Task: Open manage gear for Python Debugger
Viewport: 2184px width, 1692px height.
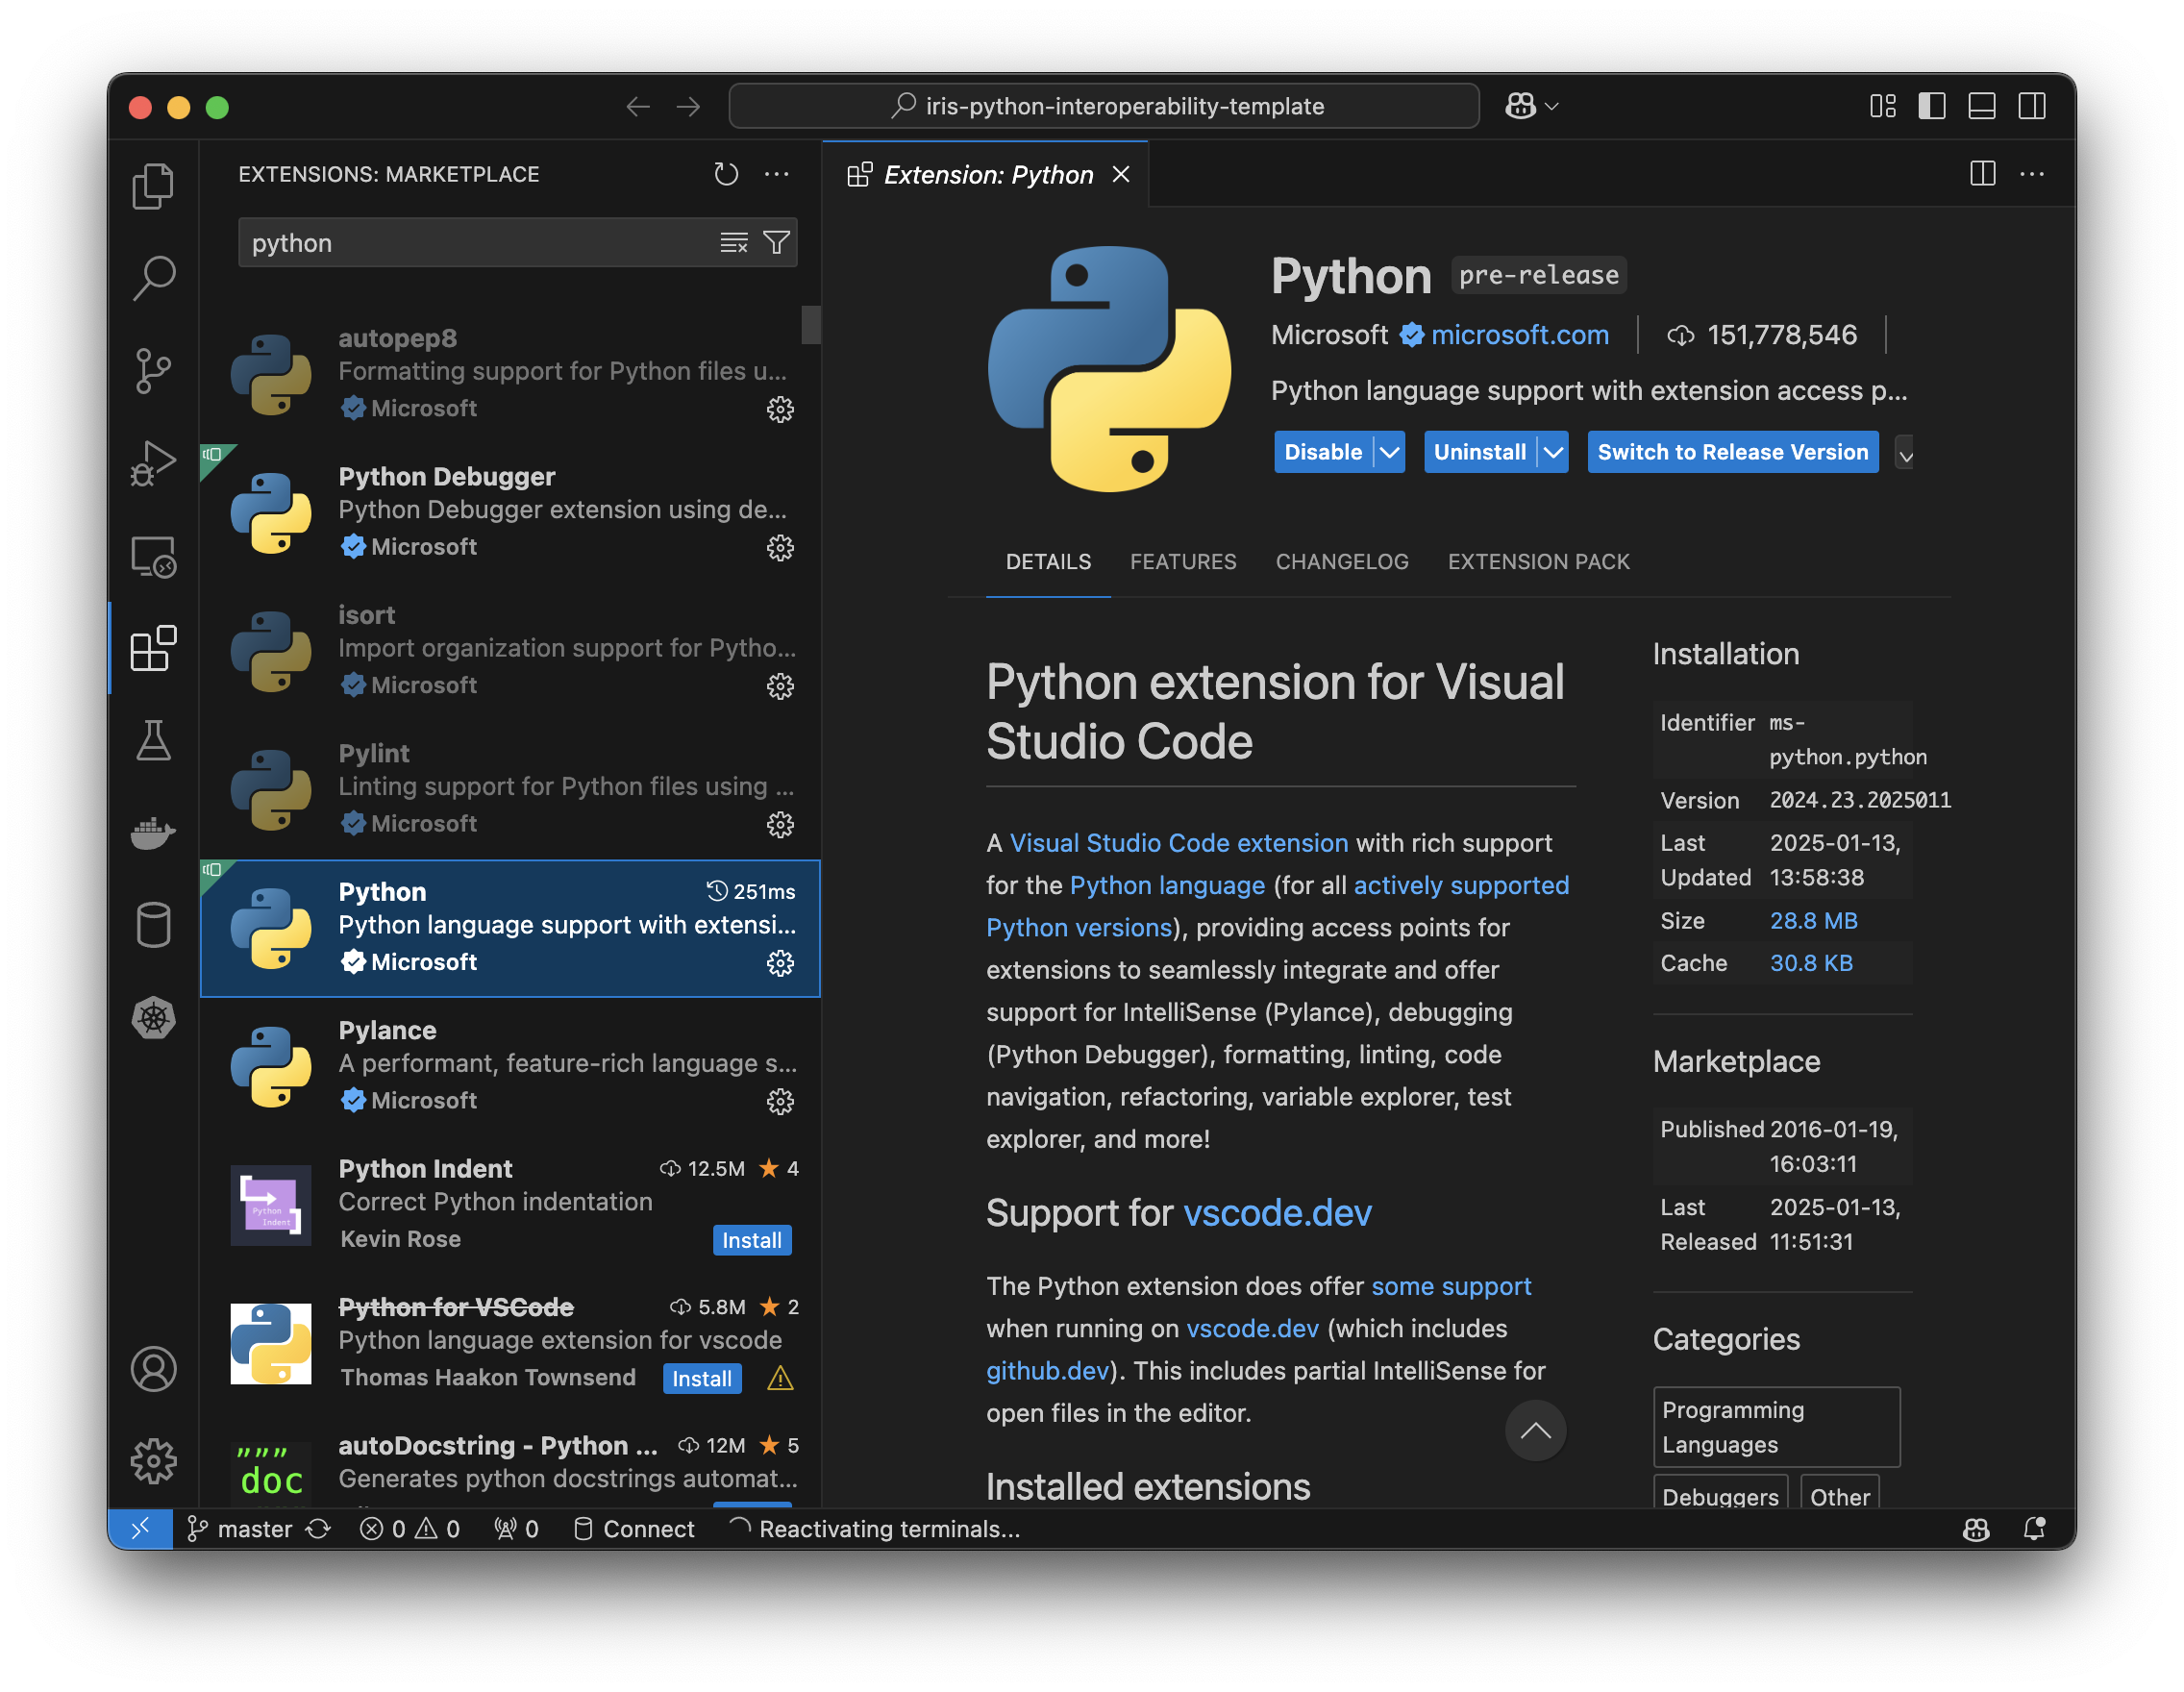Action: [x=780, y=548]
